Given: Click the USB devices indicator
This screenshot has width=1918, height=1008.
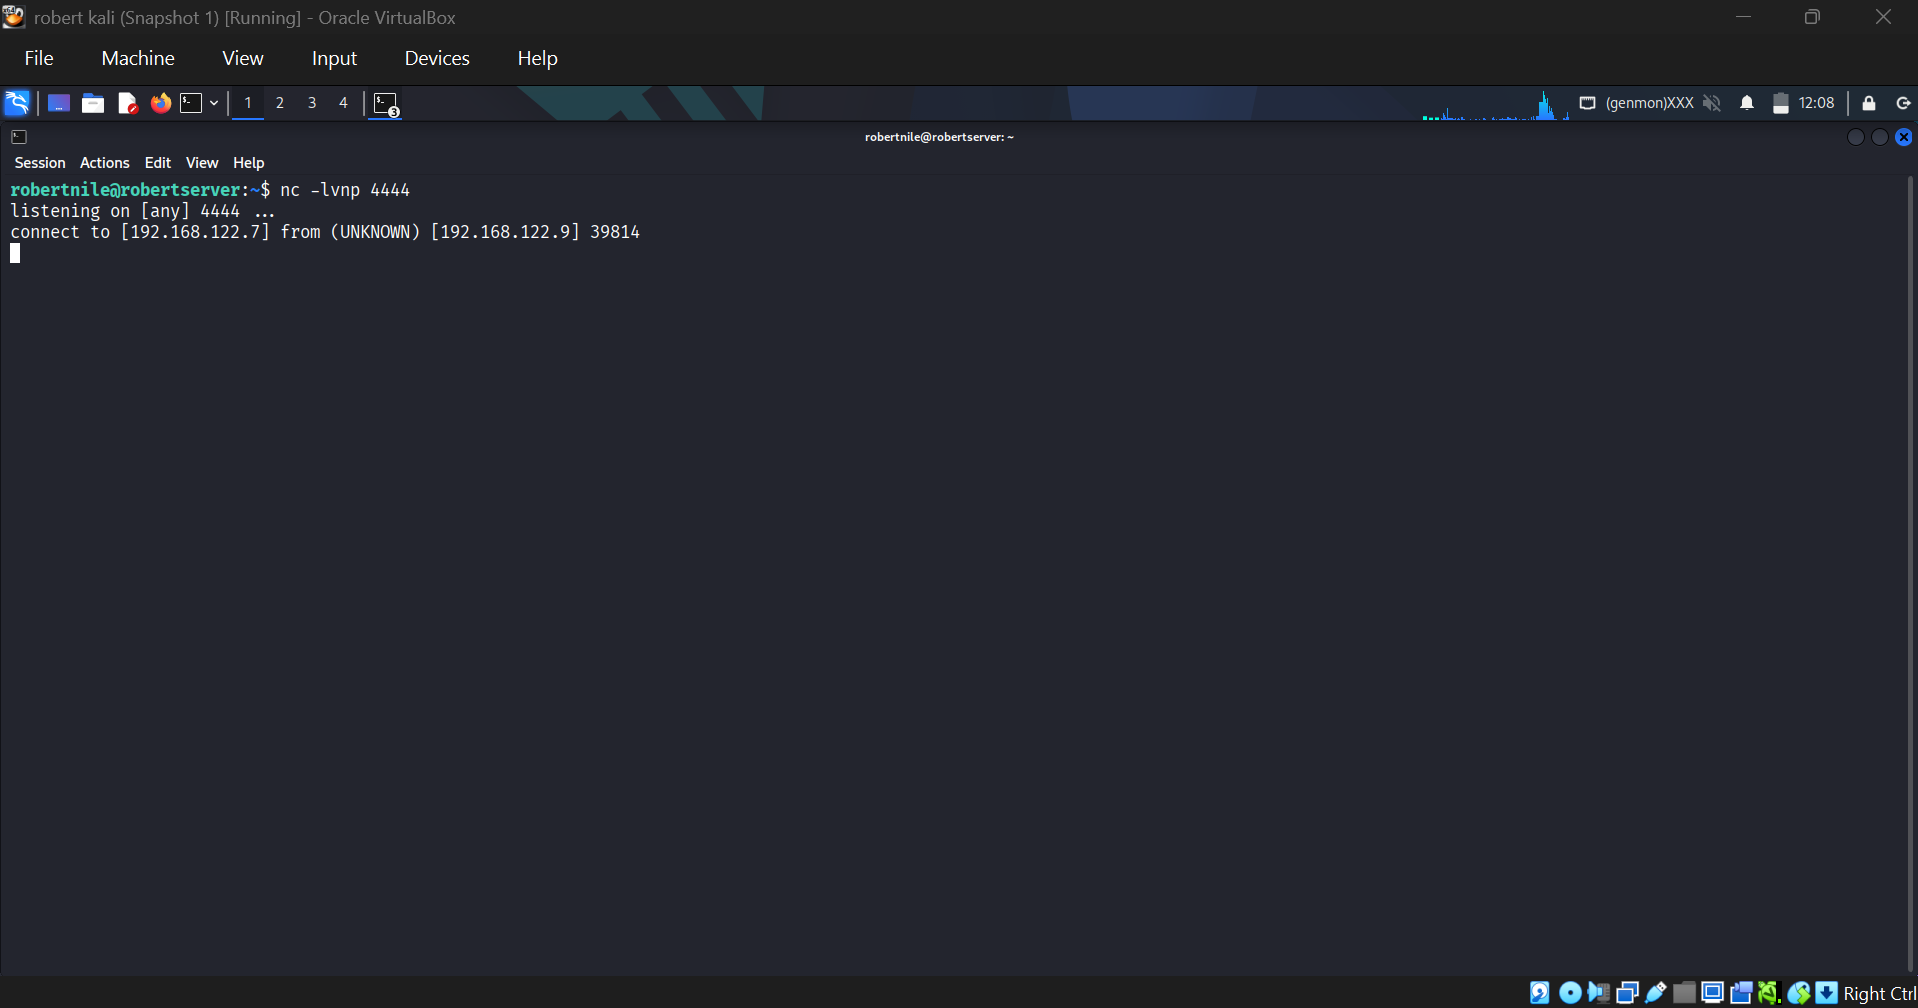Looking at the screenshot, I should point(1656,992).
